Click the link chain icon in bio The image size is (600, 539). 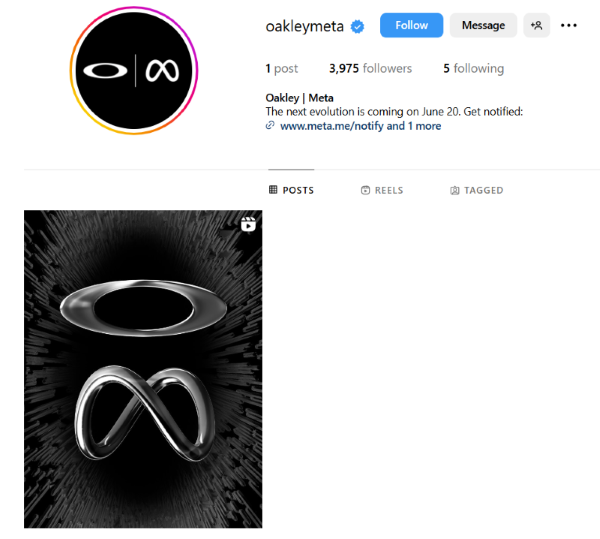pos(270,125)
